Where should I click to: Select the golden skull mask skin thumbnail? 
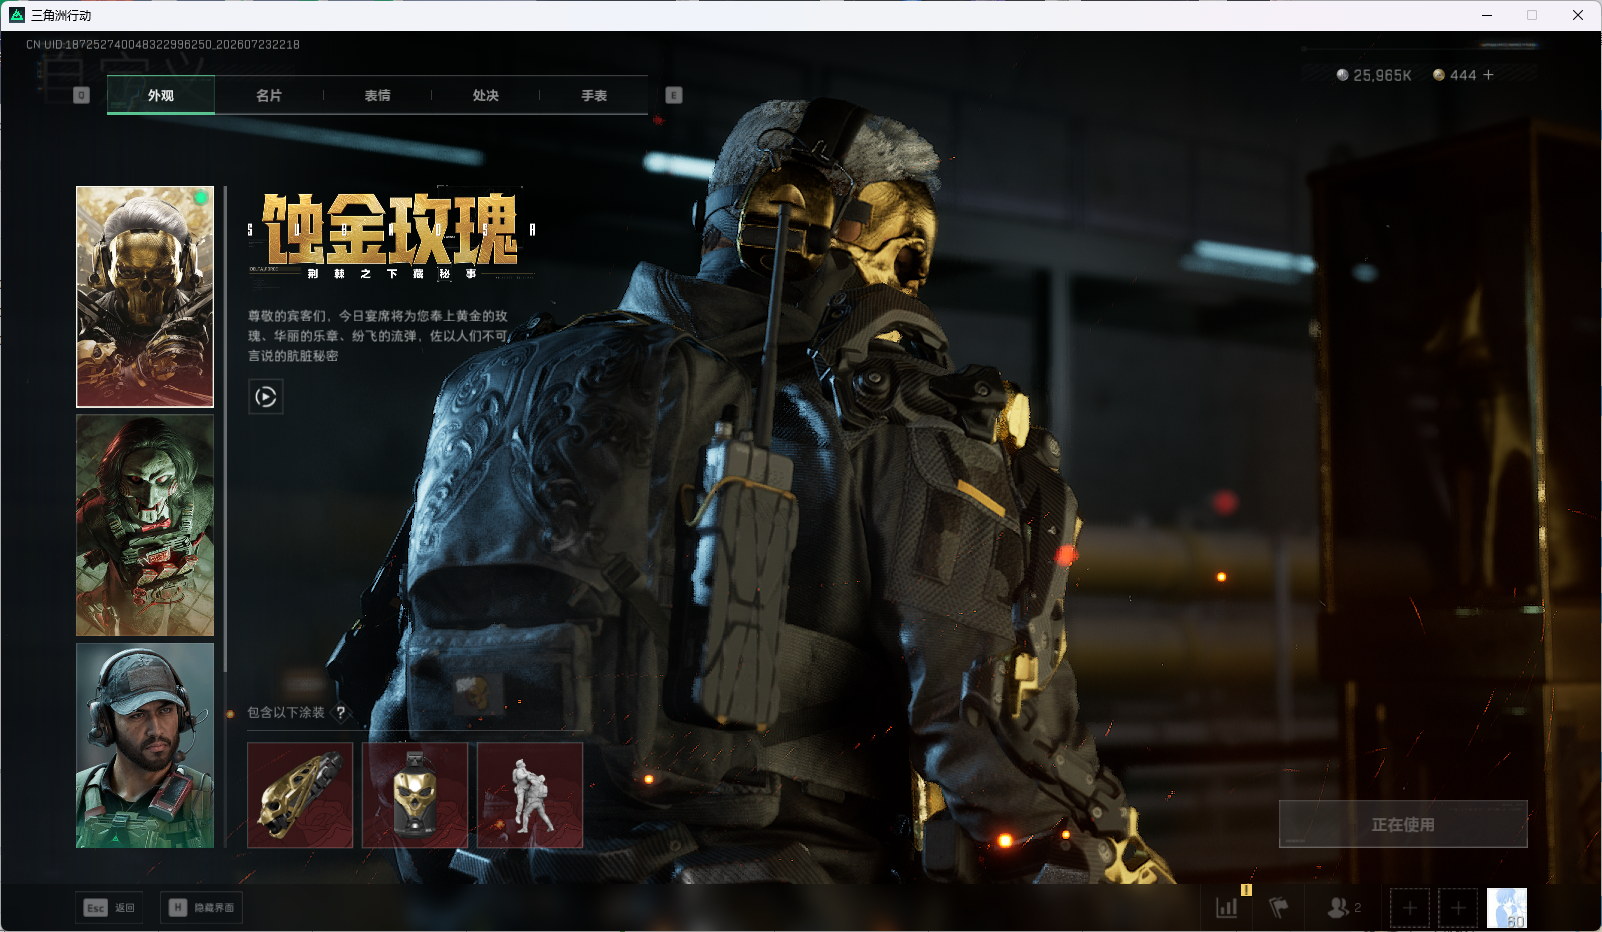coord(145,297)
